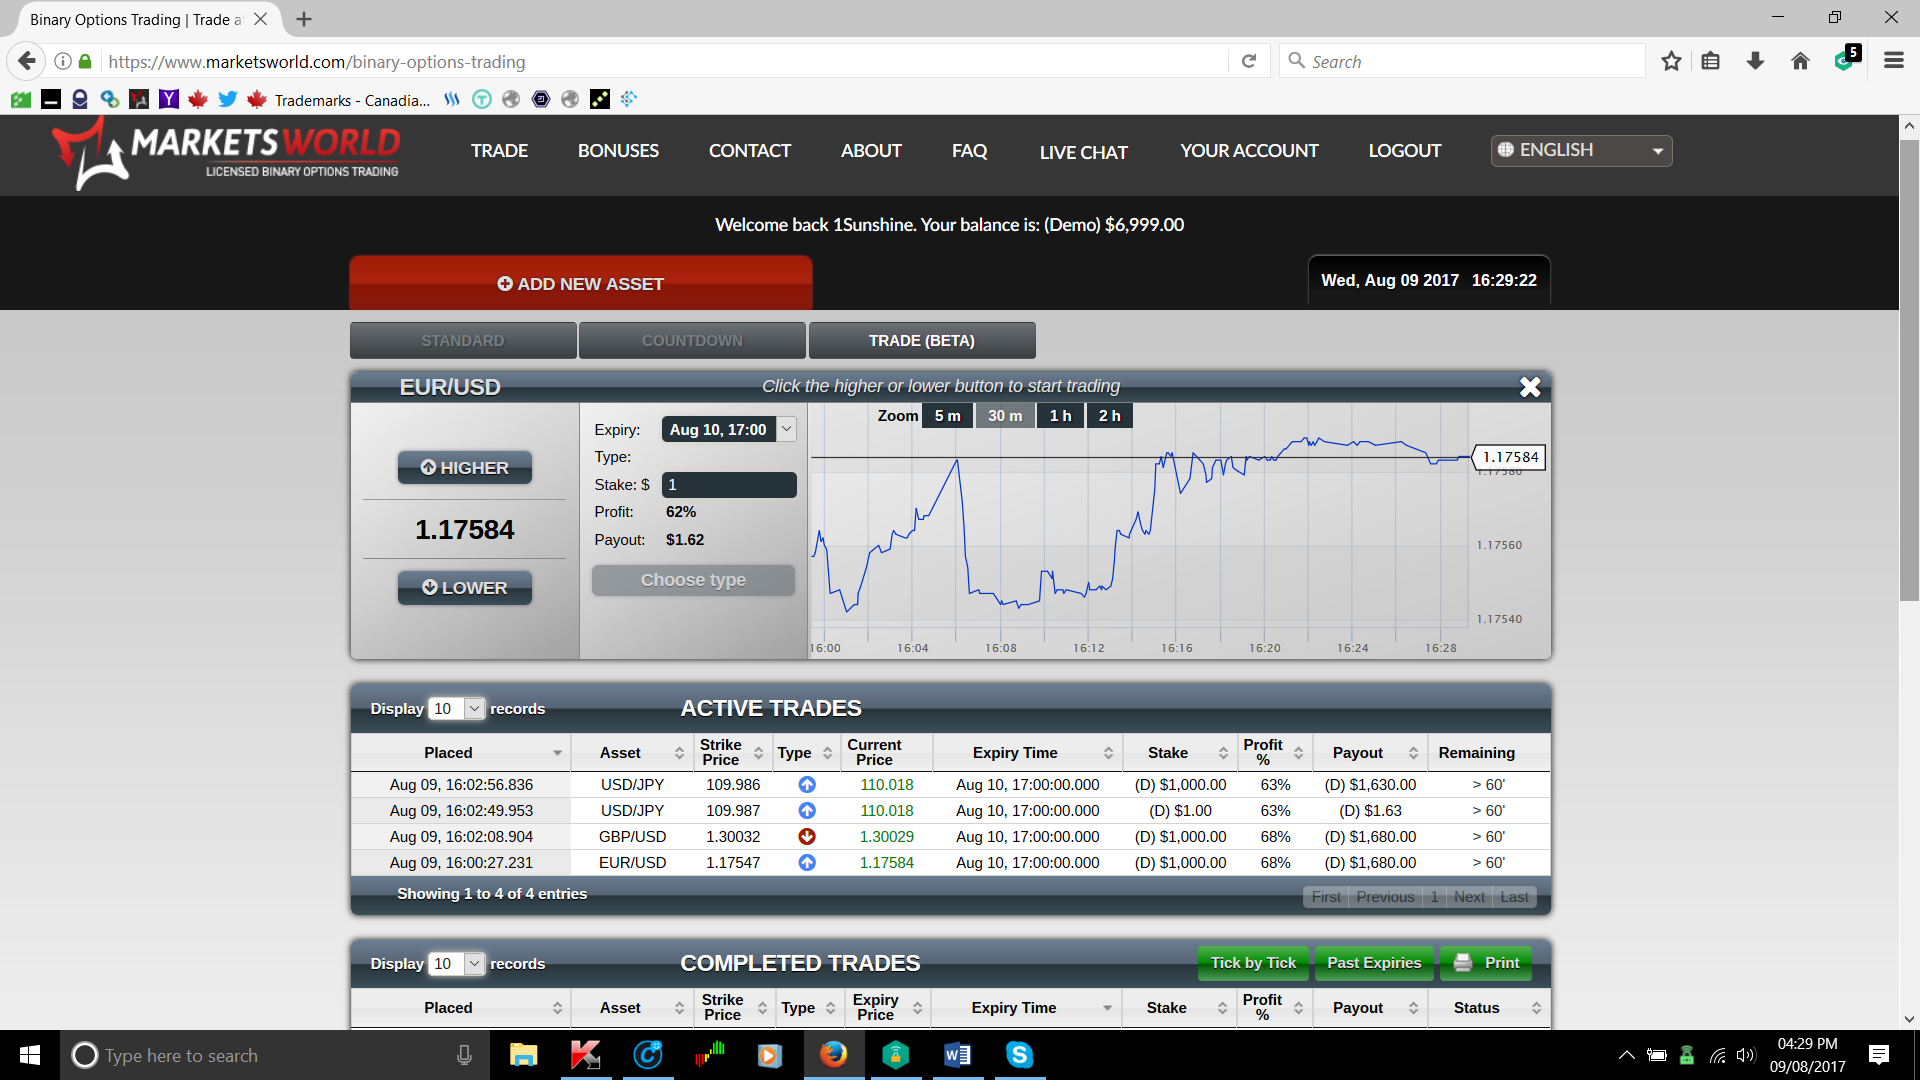Click type icon in USD/JPY 109.986 row

tap(807, 785)
